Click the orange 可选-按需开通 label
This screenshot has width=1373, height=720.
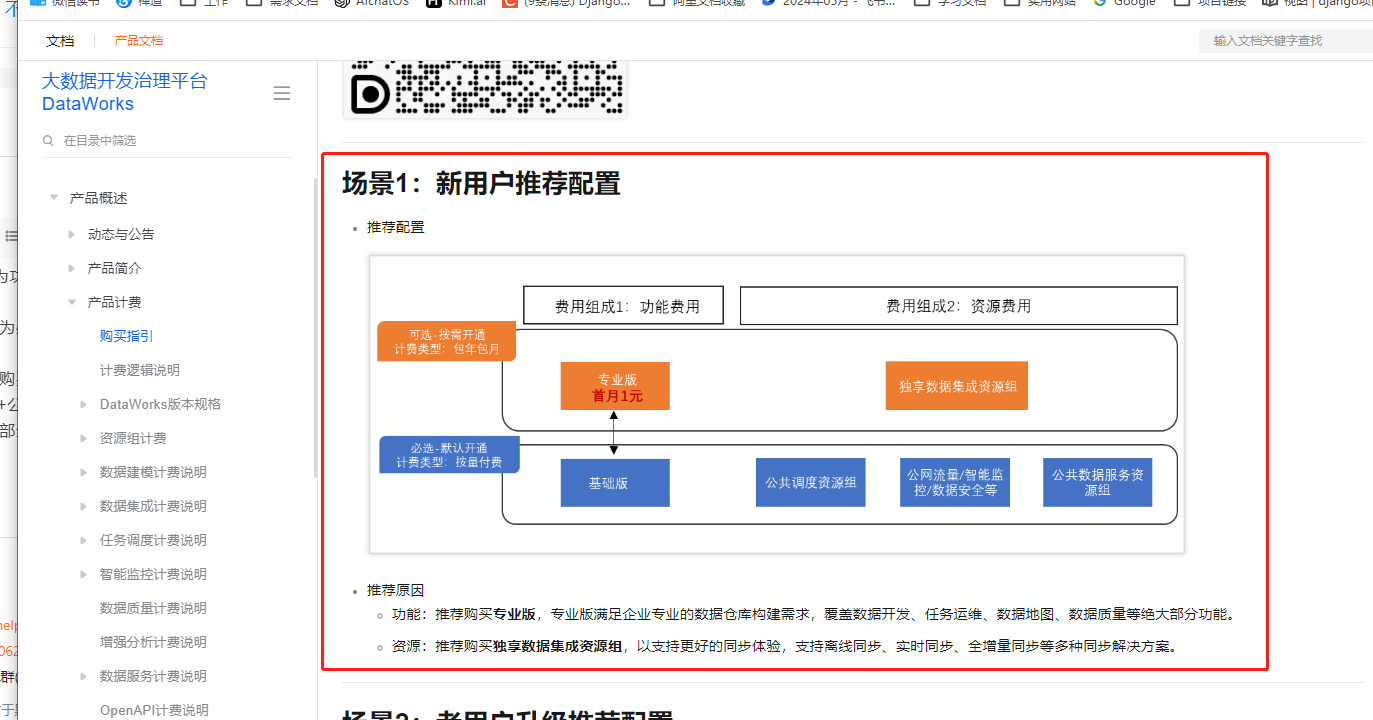(446, 342)
